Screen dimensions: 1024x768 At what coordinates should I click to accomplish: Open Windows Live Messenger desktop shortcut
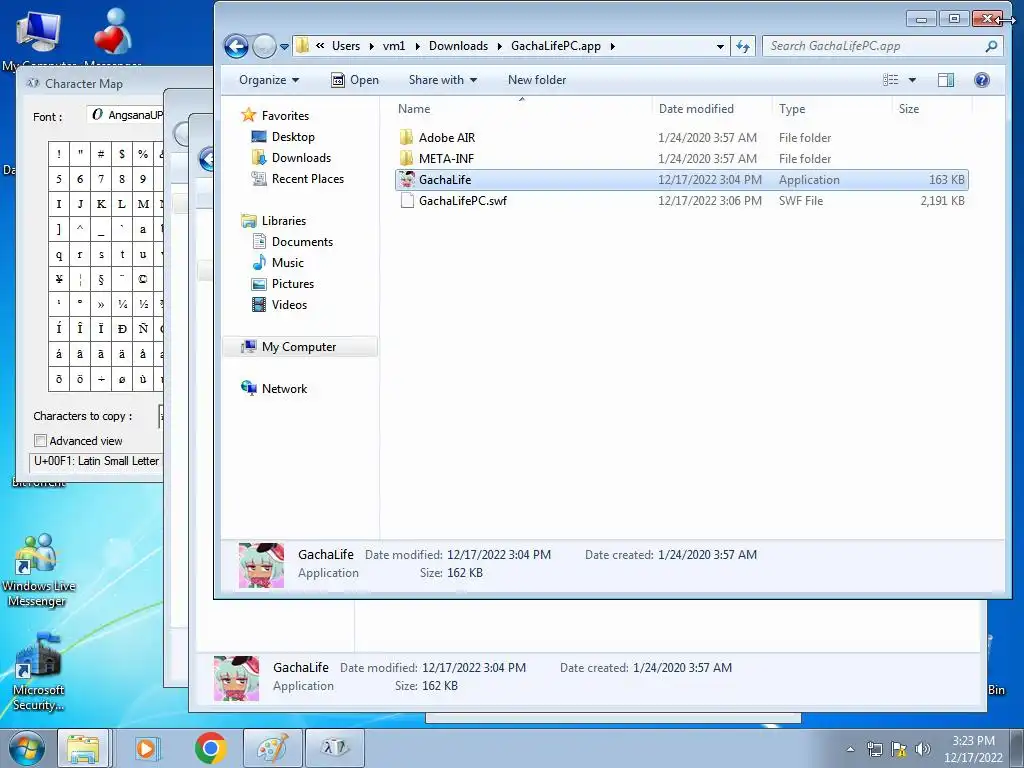39,571
